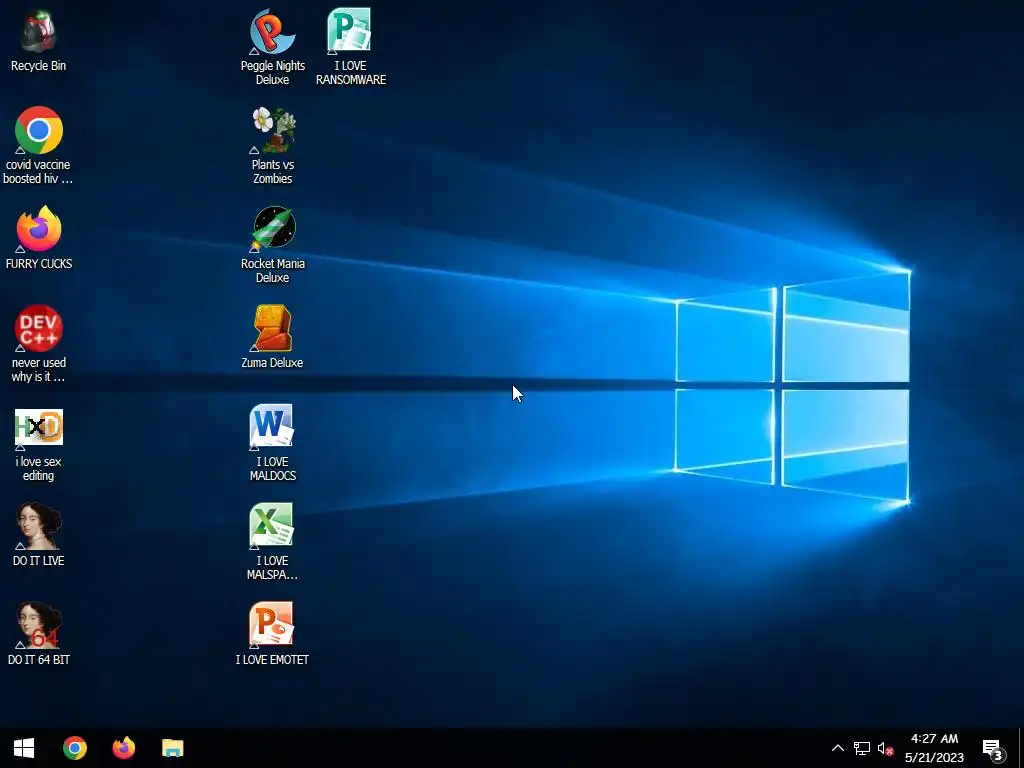Select the Firefox desktop shortcut
Image resolution: width=1024 pixels, height=768 pixels.
[x=39, y=238]
